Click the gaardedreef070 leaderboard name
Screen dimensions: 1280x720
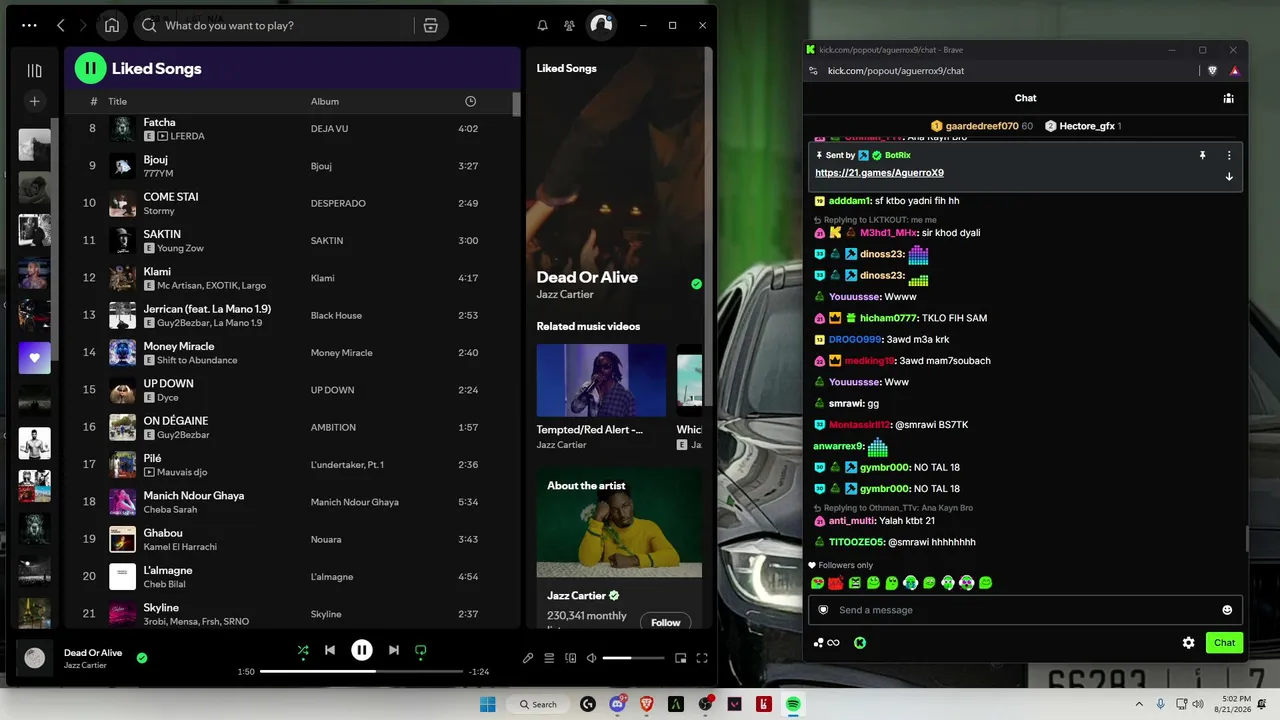(982, 126)
